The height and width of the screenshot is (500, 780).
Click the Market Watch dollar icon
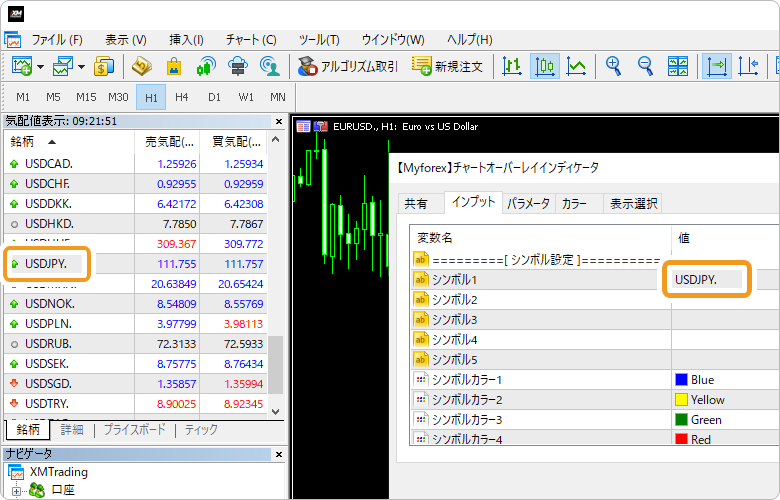click(103, 66)
